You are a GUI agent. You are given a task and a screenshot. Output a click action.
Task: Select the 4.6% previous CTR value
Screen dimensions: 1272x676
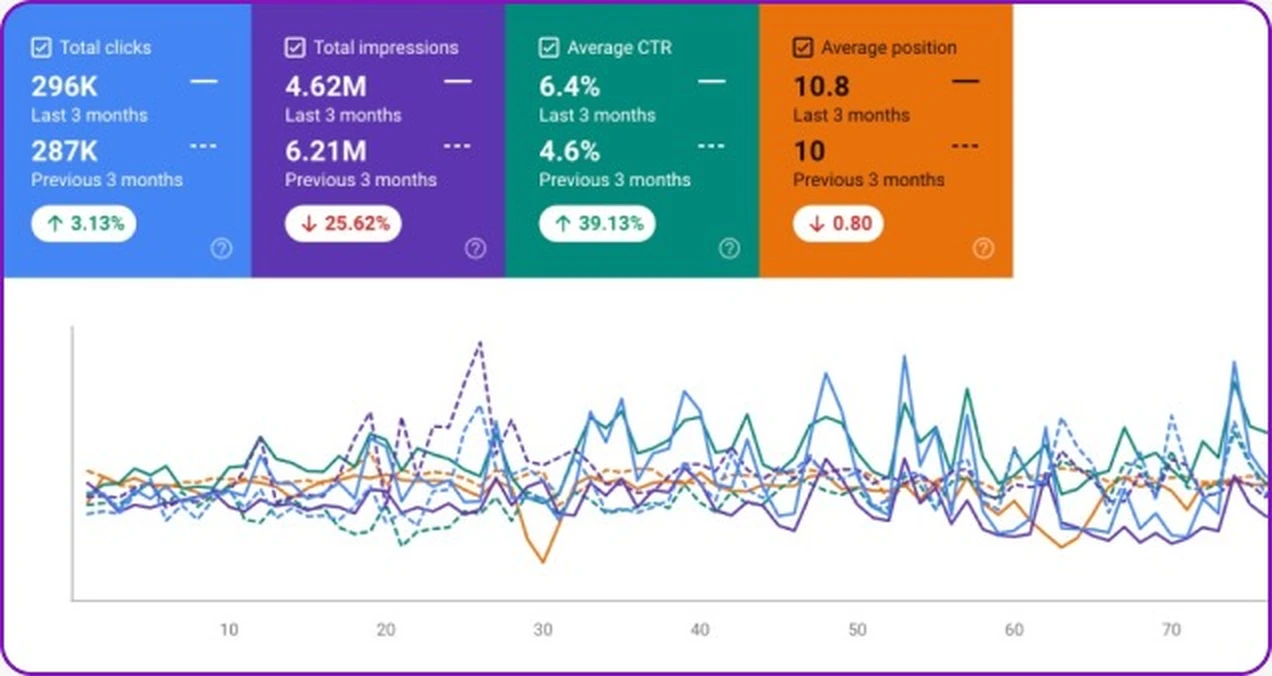pyautogui.click(x=569, y=151)
